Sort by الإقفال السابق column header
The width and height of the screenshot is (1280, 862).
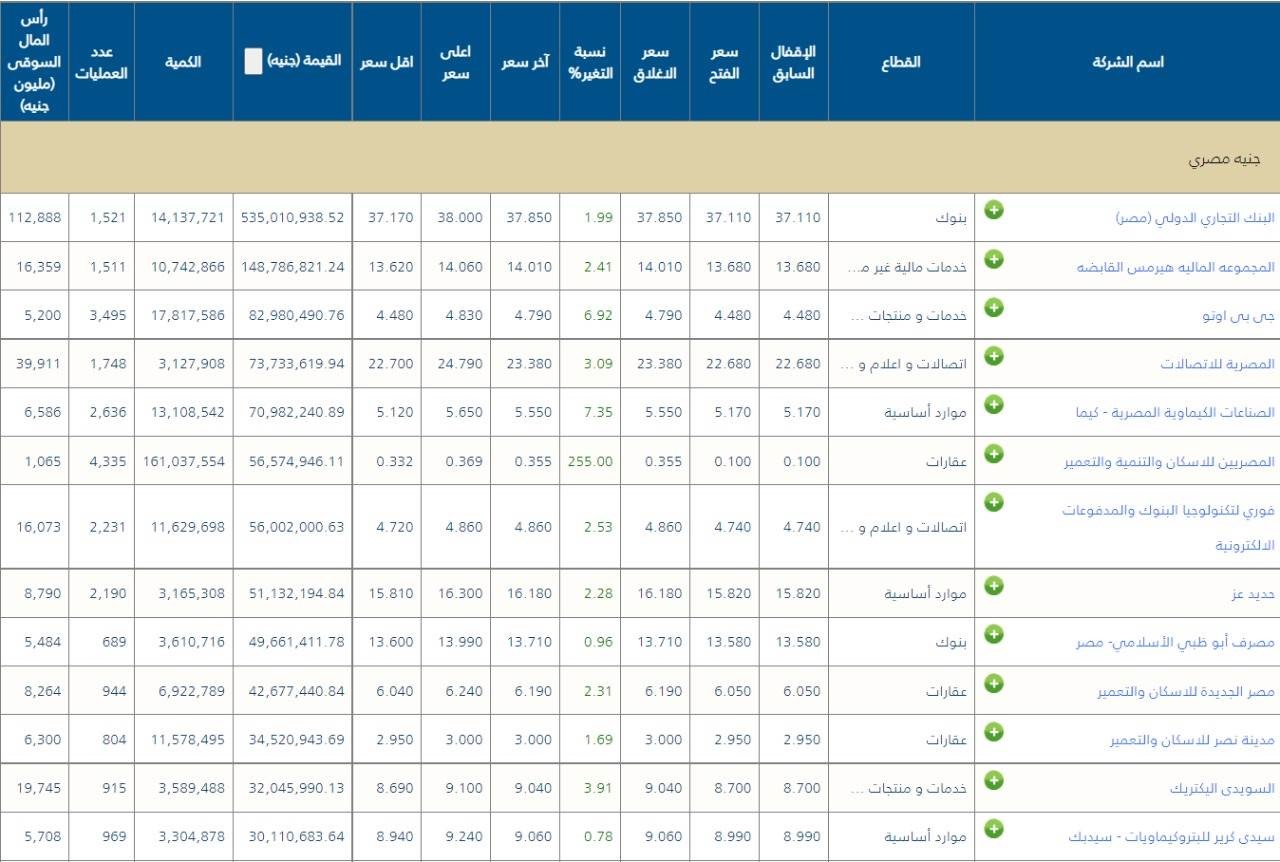coord(793,62)
